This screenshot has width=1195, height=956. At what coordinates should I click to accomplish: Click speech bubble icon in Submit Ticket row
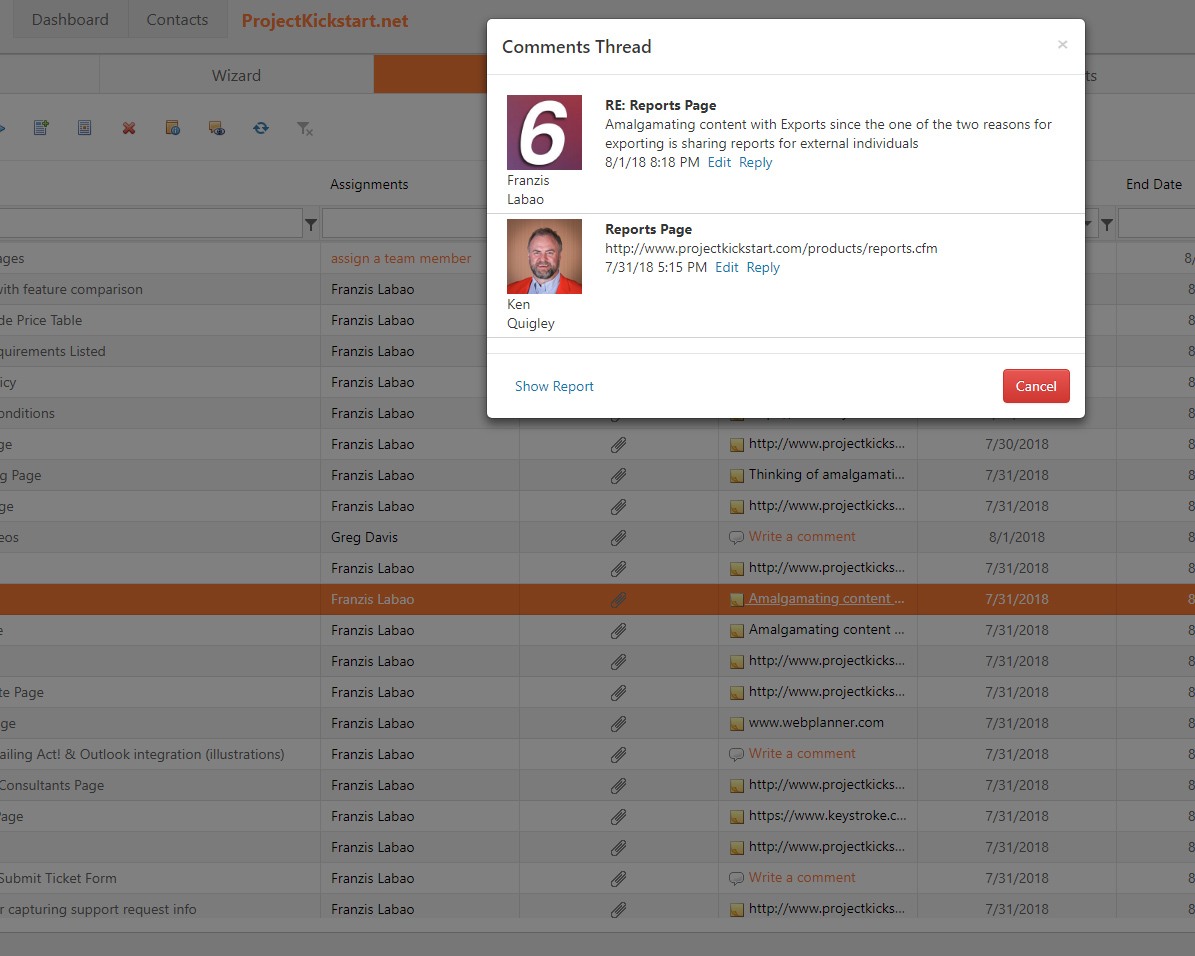pos(736,878)
